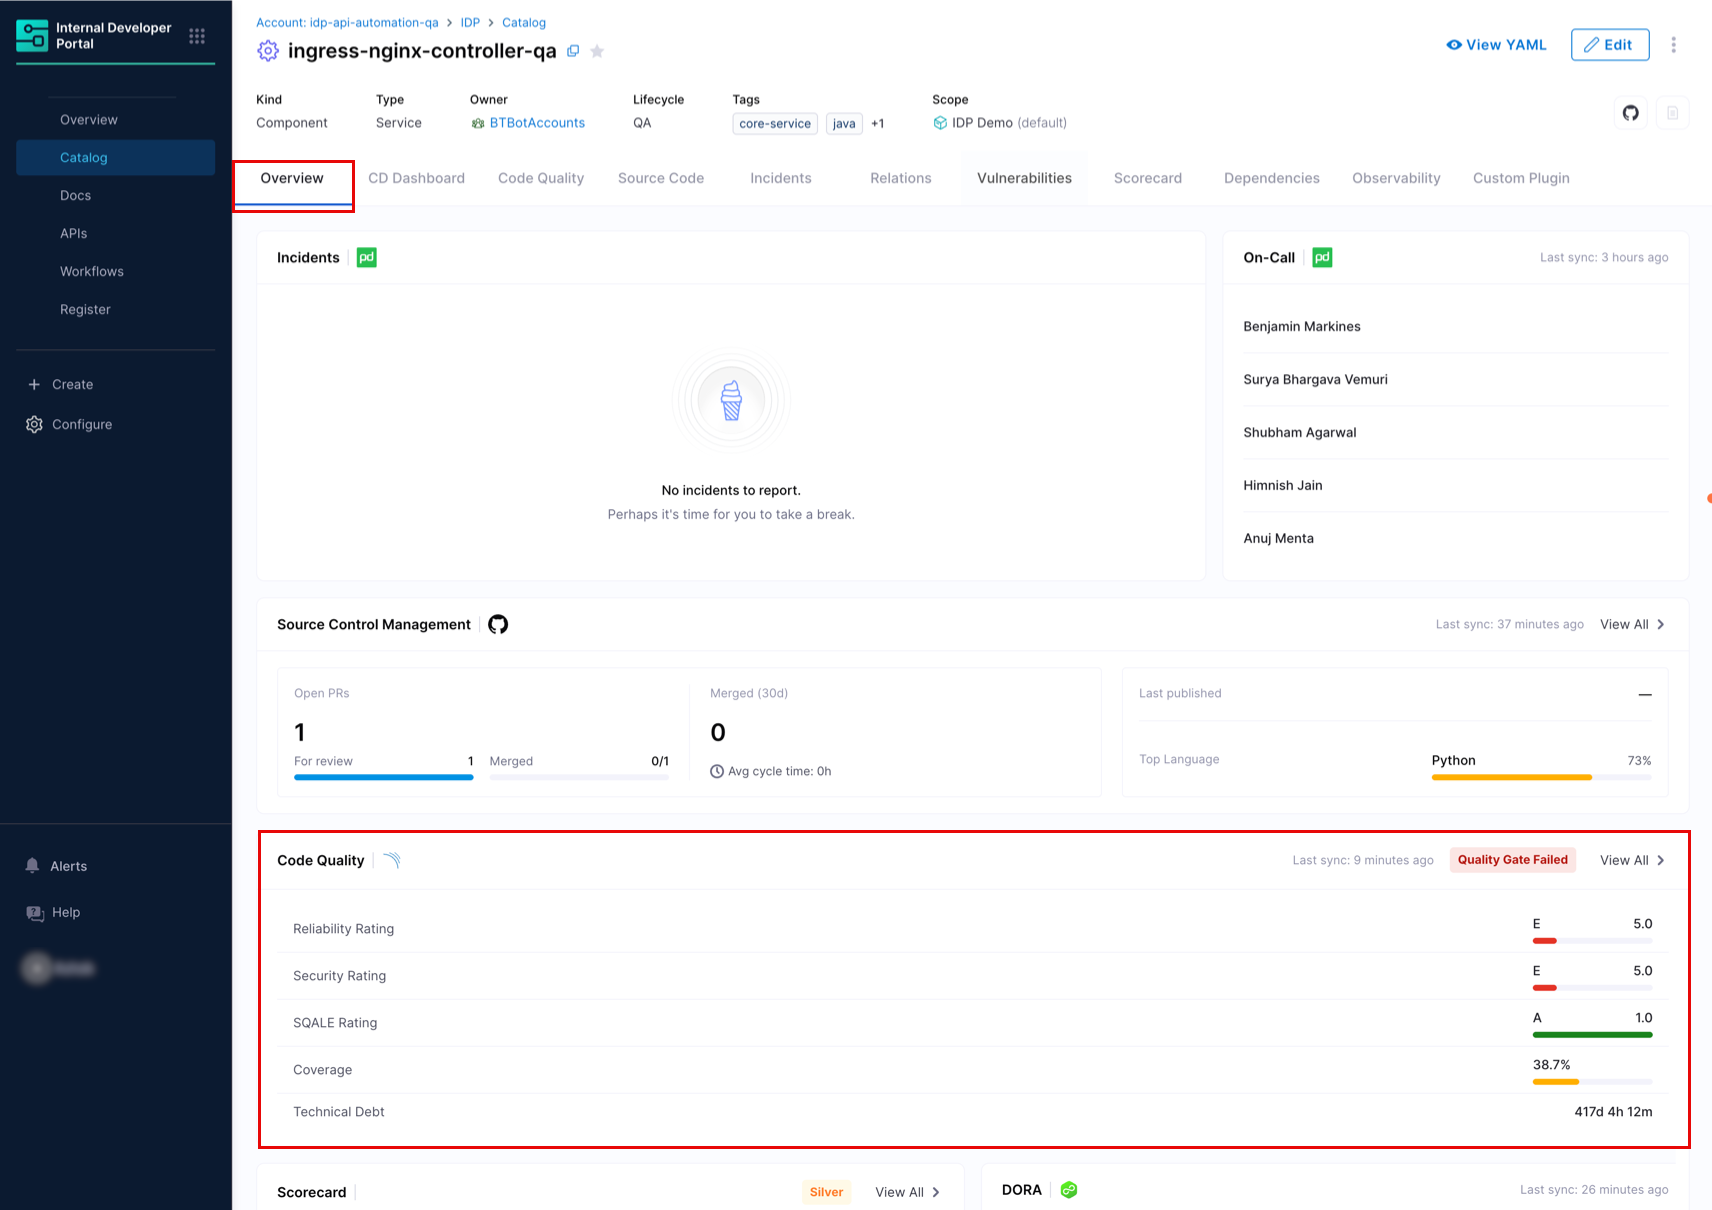Click the Internal Developer Portal logo
The width and height of the screenshot is (1712, 1210).
pyautogui.click(x=32, y=35)
